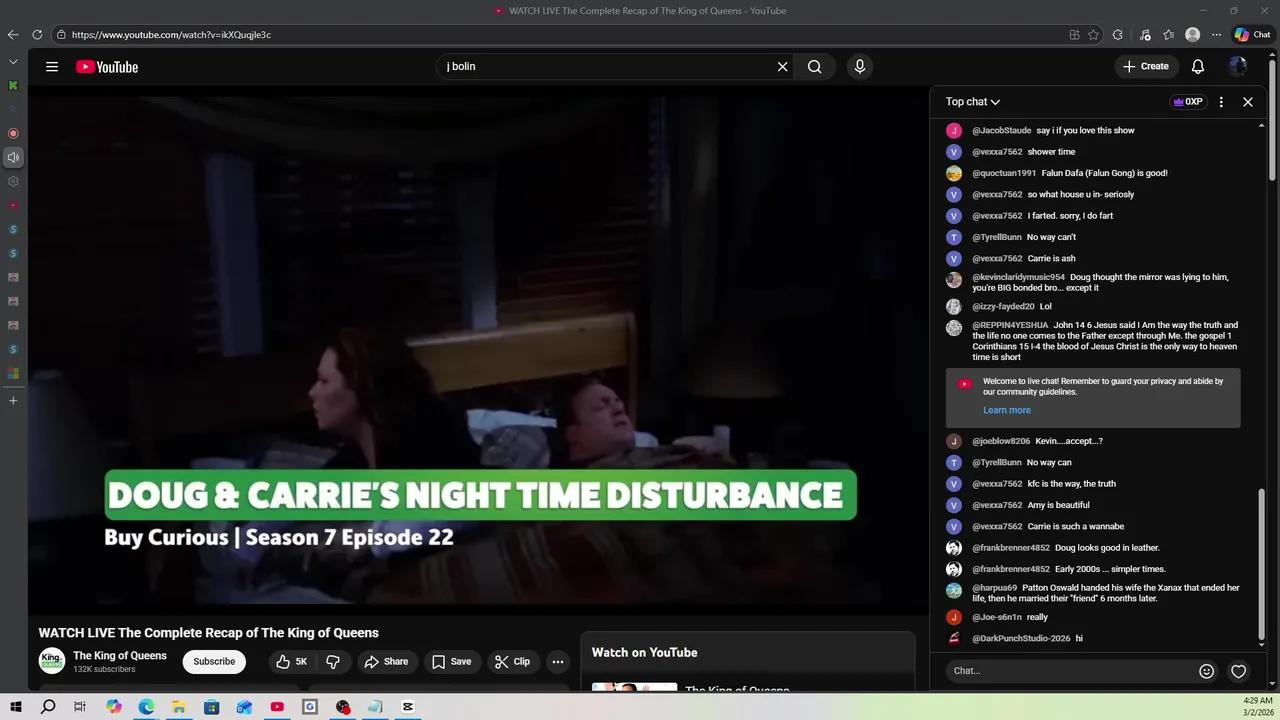Select the speaker audio tab in sidebar
Viewport: 1280px width, 720px height.
(13, 157)
